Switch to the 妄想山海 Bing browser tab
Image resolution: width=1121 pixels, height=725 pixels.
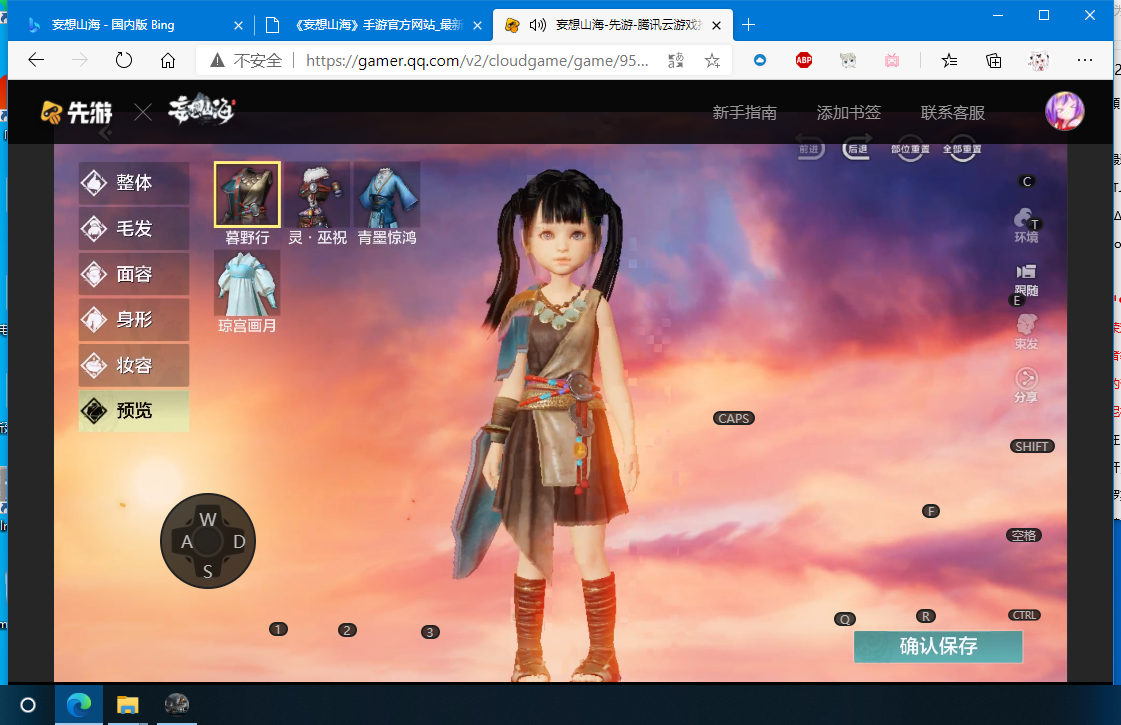coord(135,25)
